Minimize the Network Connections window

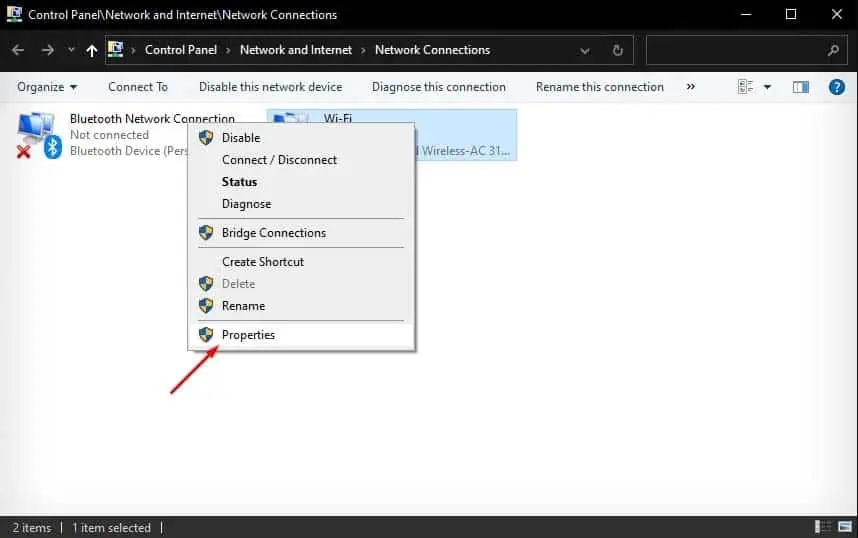point(745,14)
